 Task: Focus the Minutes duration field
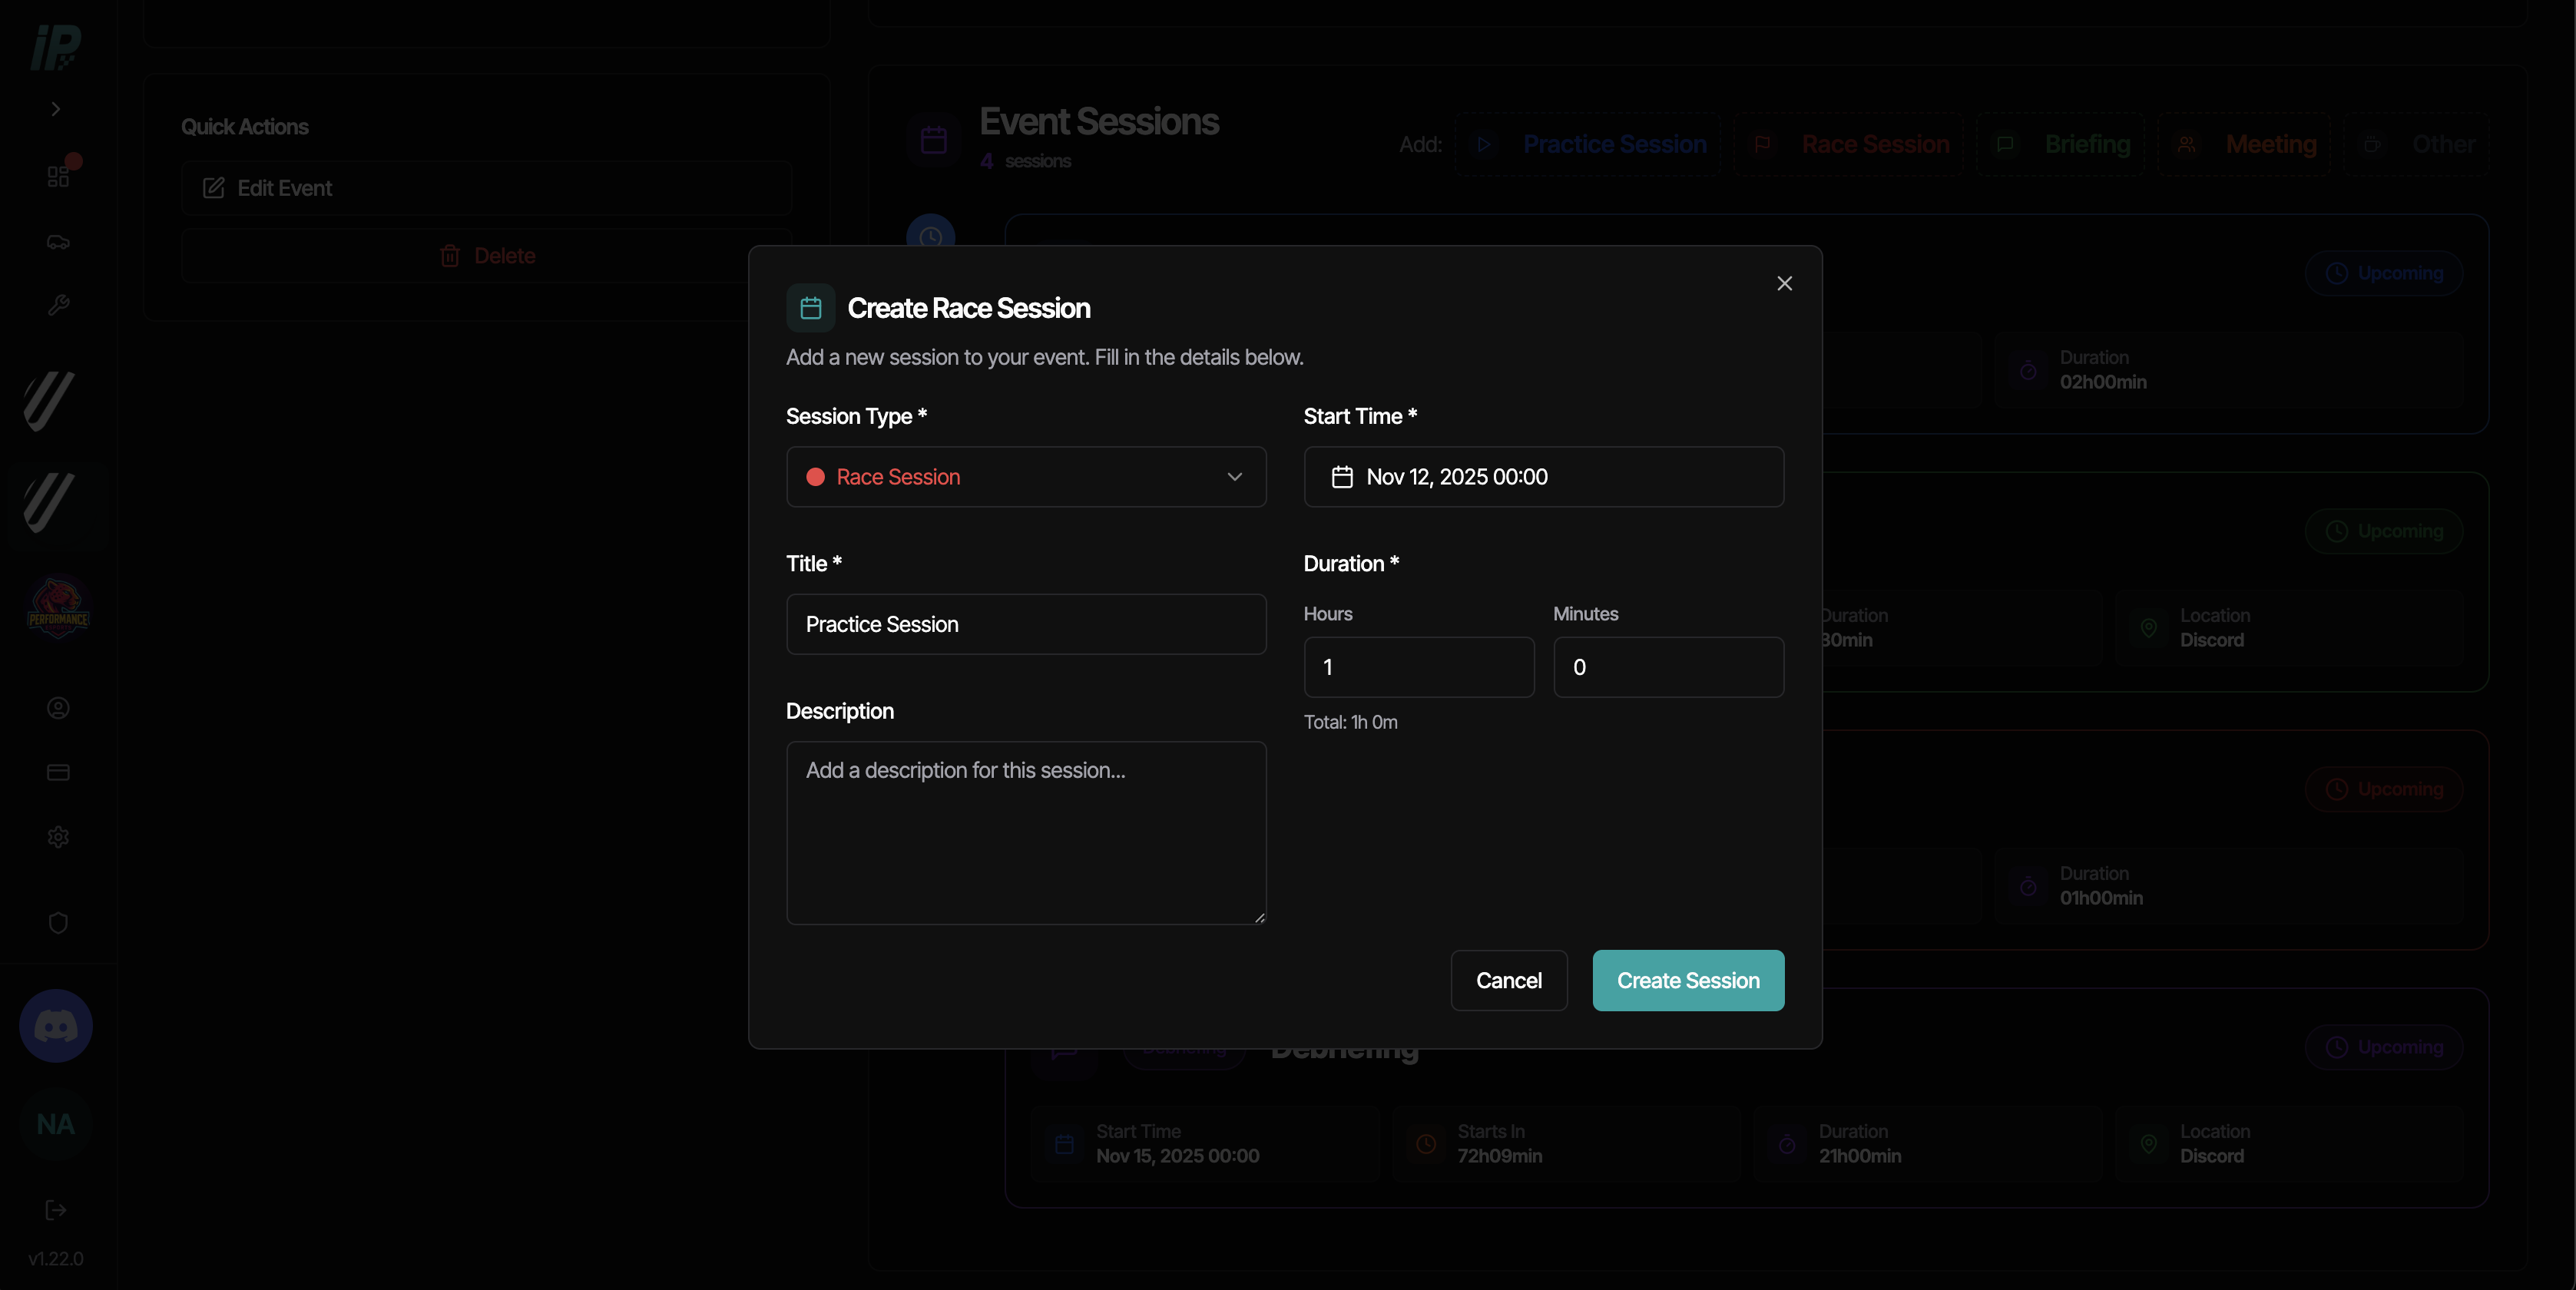(1668, 667)
